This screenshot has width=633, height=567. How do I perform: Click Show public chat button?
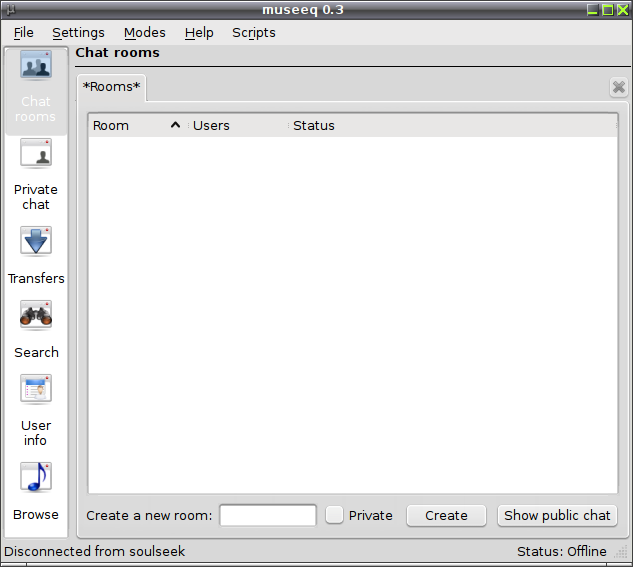pyautogui.click(x=557, y=515)
